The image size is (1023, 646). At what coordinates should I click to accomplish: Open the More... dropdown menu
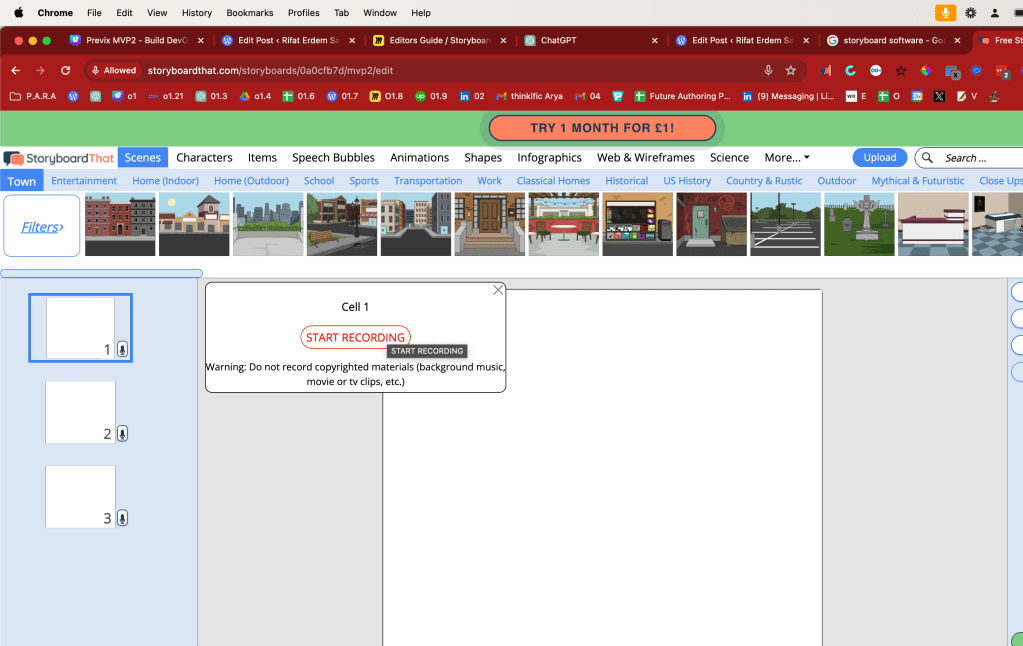point(787,157)
